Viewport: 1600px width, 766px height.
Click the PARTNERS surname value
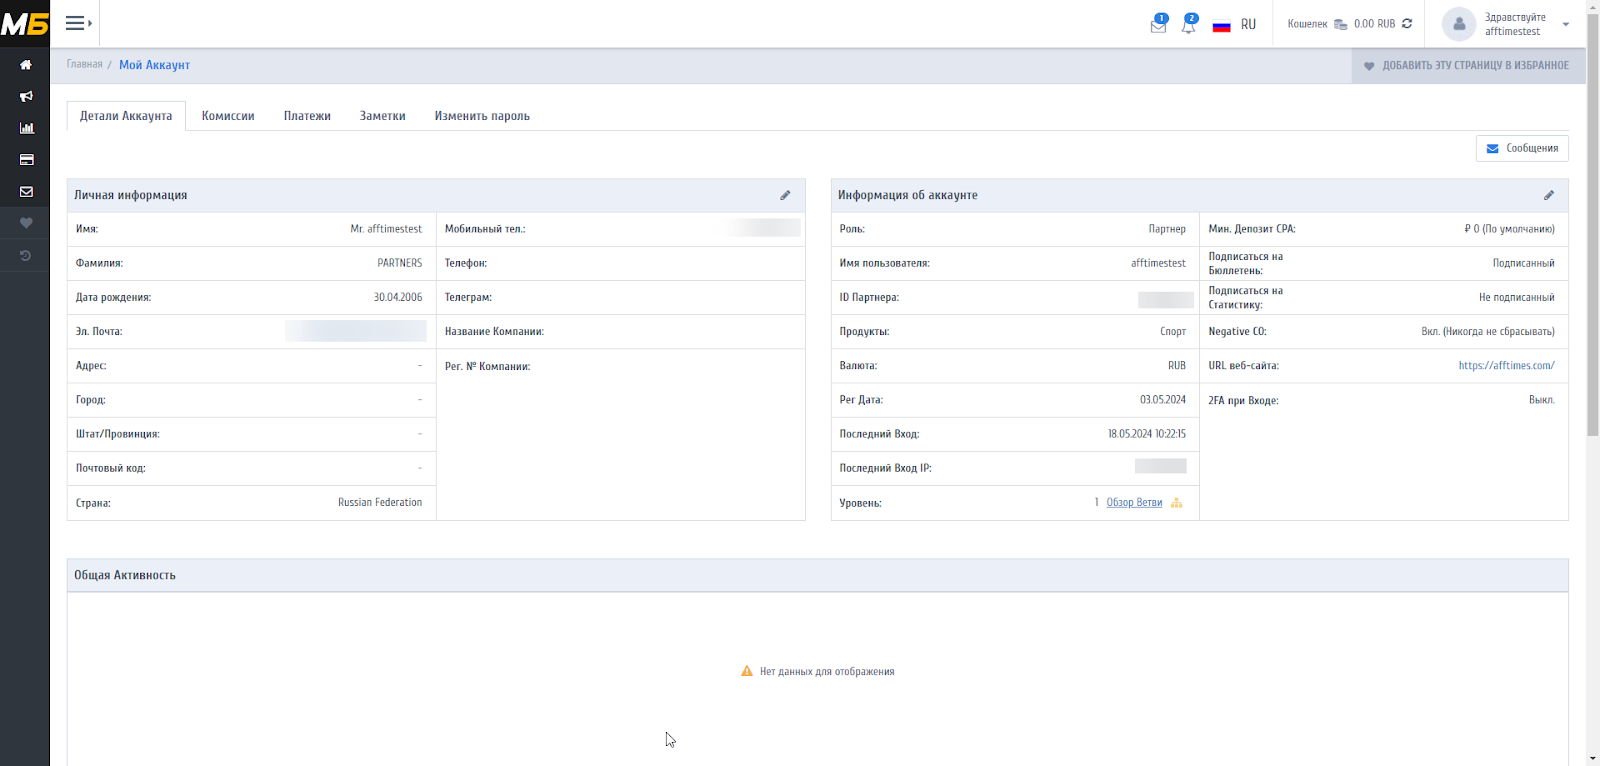[x=400, y=264]
